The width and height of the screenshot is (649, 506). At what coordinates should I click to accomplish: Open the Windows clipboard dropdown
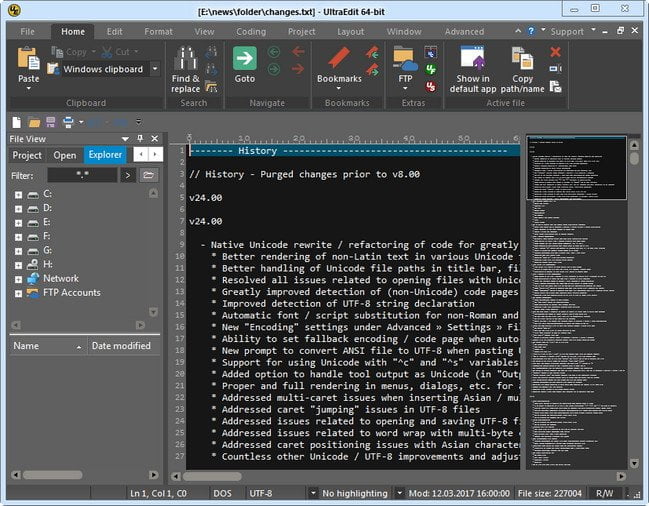(x=155, y=69)
